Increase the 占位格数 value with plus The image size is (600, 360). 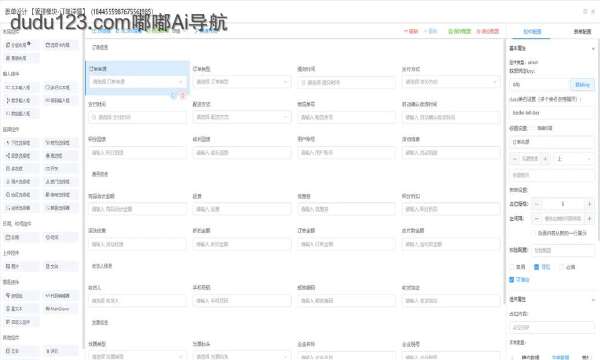pos(590,204)
